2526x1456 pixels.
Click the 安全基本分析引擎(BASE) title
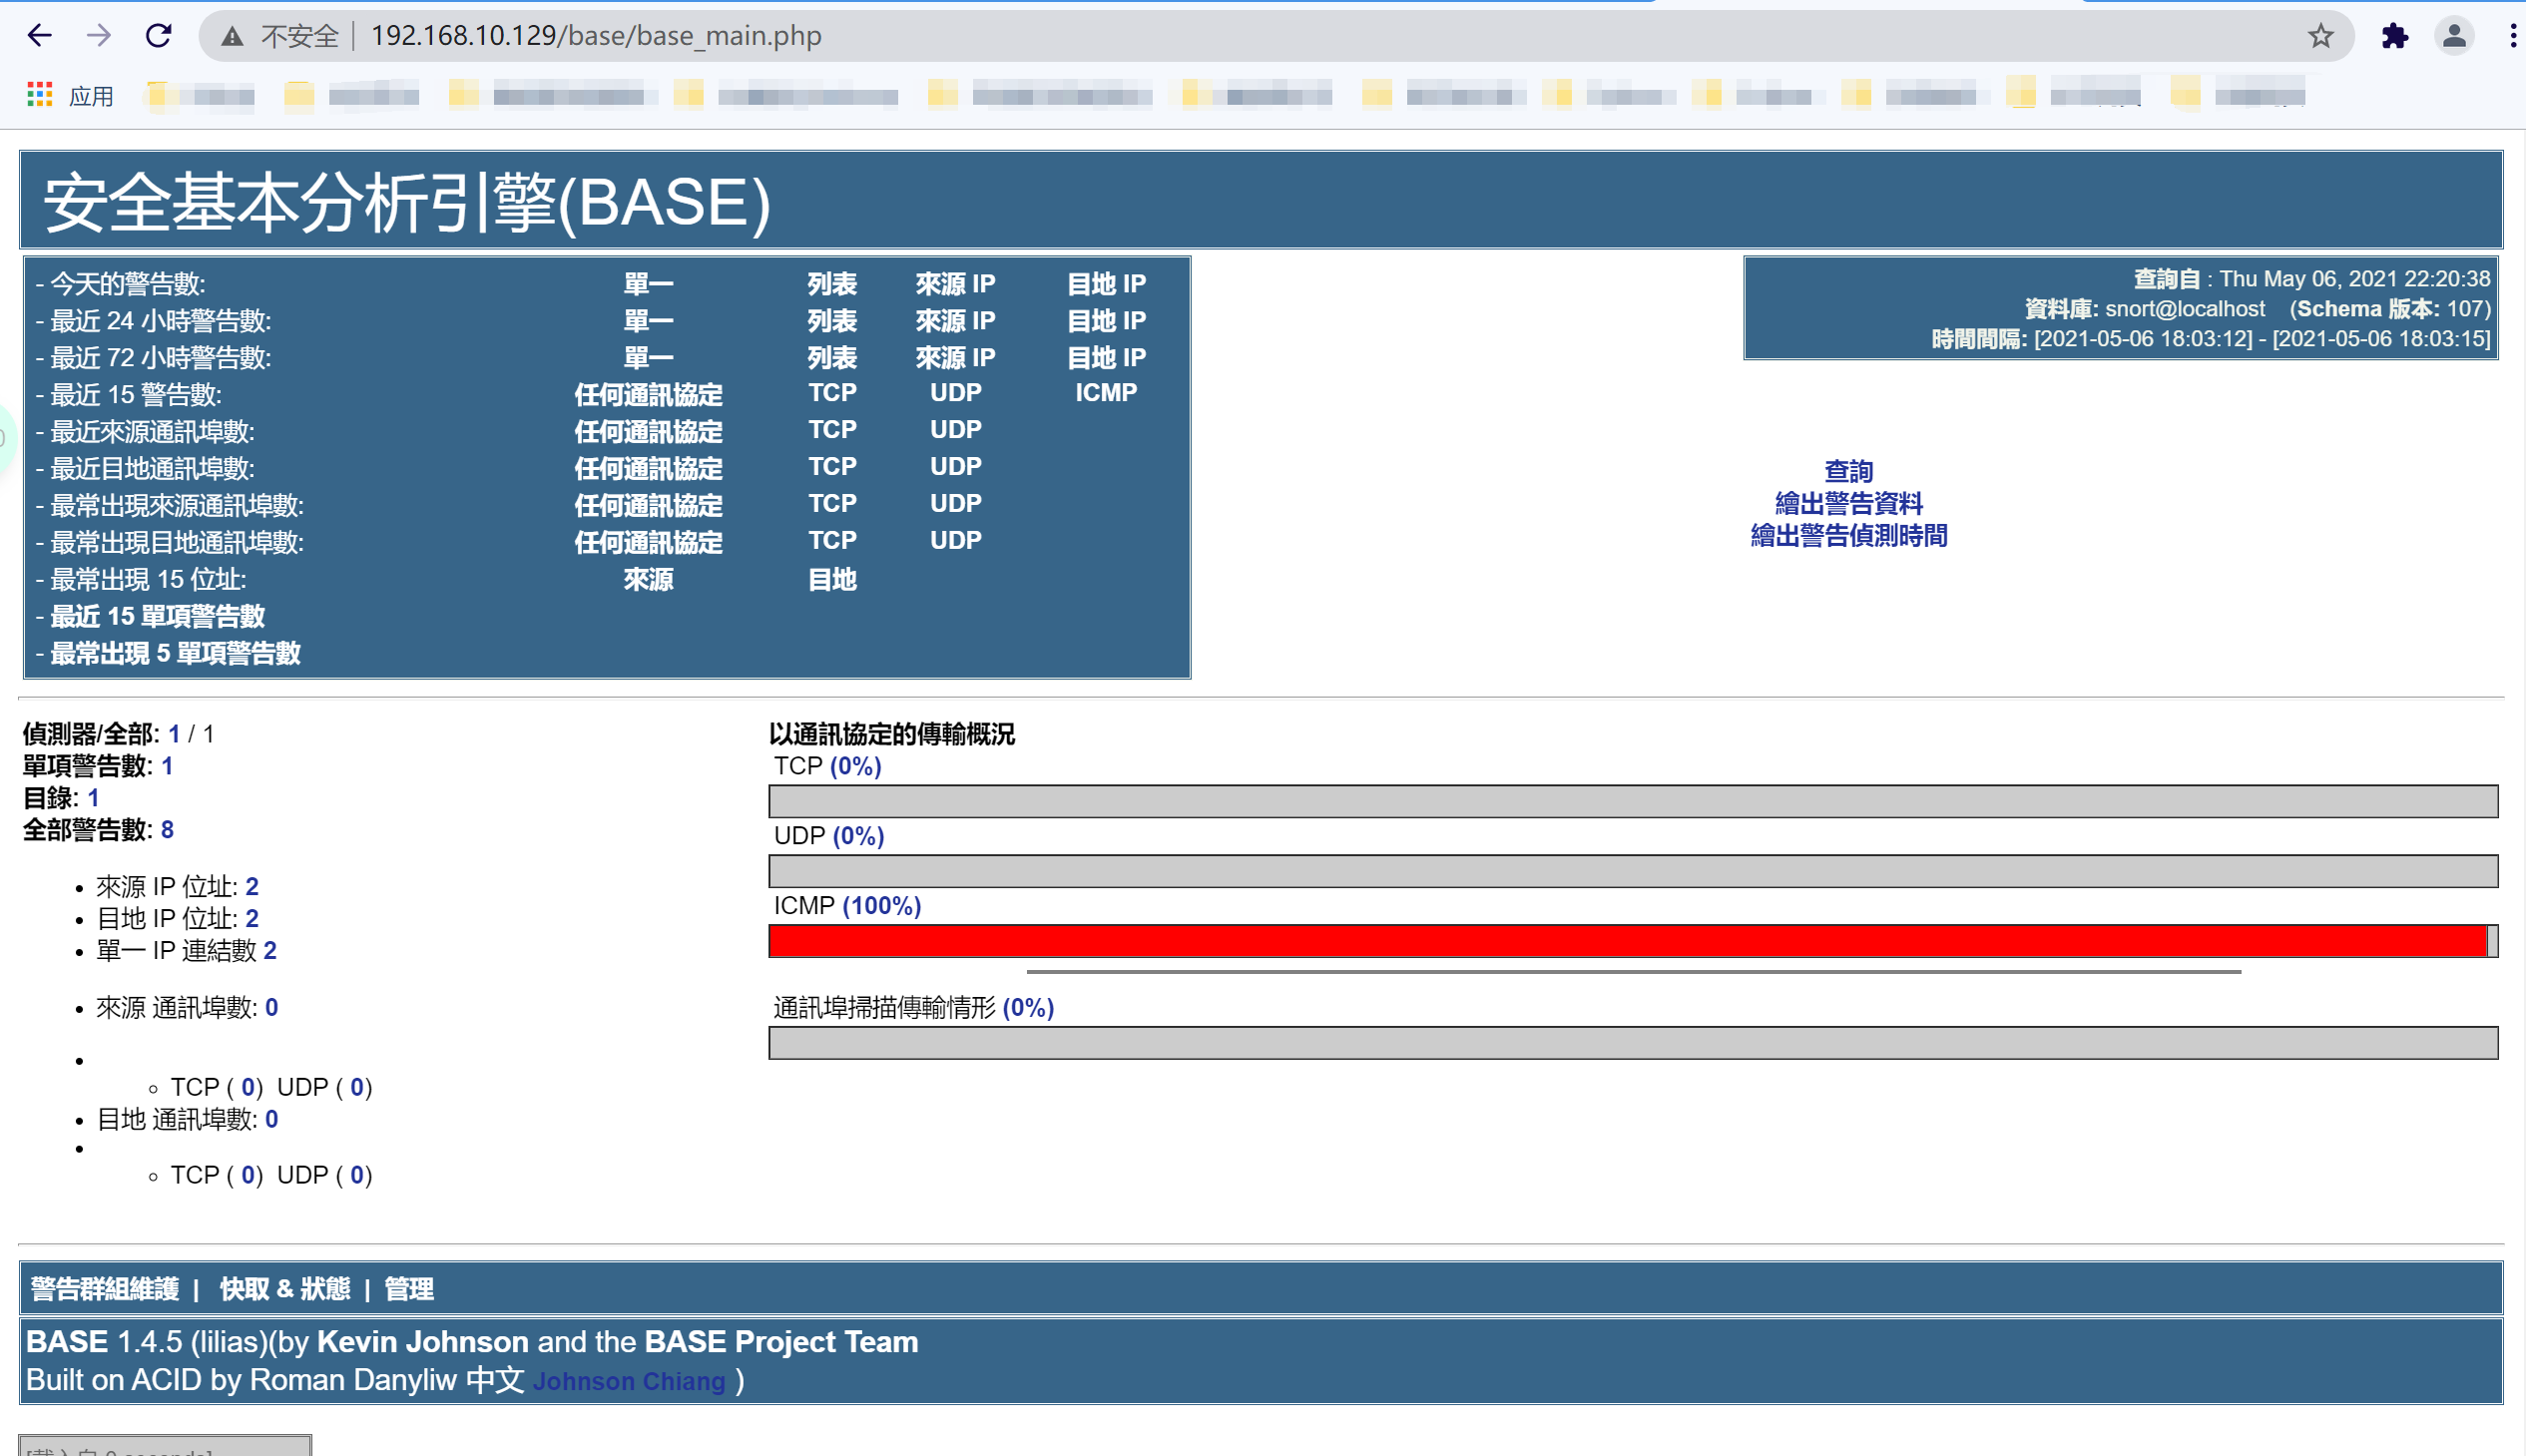coord(407,203)
